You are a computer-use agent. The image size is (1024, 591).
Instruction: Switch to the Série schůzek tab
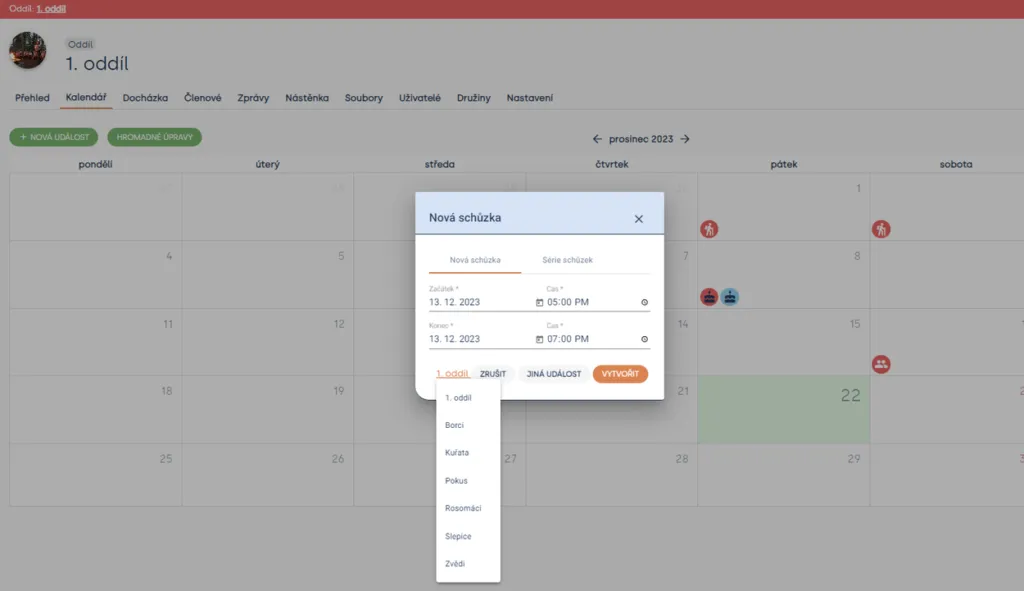(568, 260)
